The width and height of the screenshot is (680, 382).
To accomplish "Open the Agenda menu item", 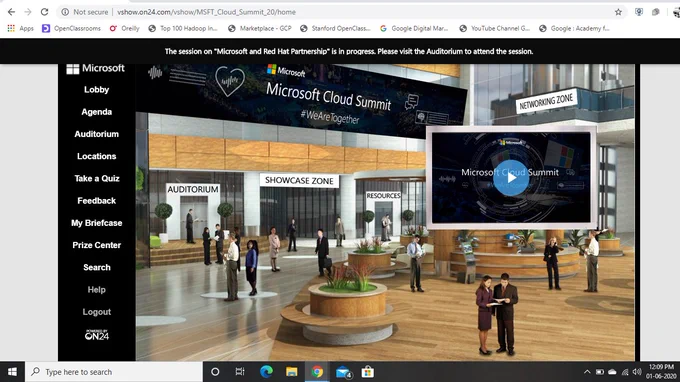I will (x=96, y=112).
